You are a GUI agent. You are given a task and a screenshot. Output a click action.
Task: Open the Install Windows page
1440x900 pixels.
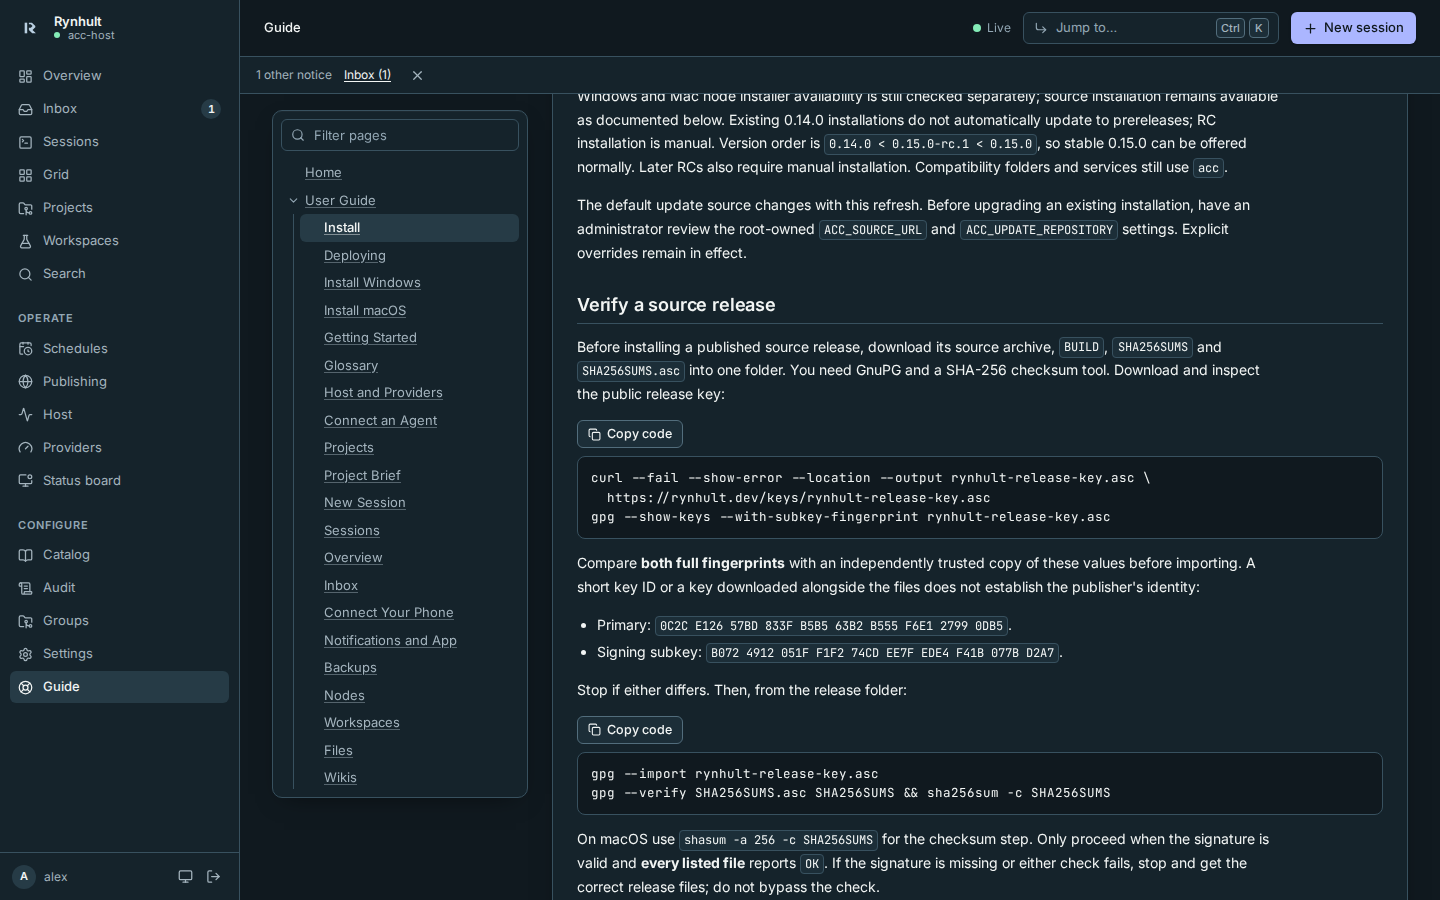(x=372, y=283)
